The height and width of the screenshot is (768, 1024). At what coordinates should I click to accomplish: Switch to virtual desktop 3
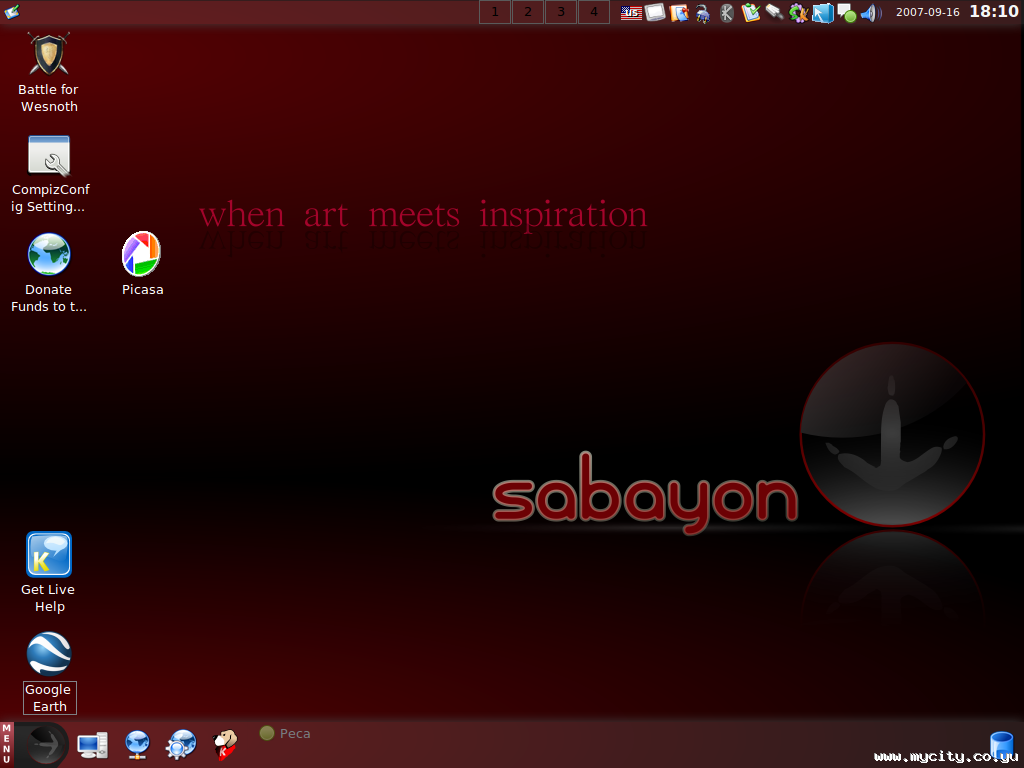561,12
